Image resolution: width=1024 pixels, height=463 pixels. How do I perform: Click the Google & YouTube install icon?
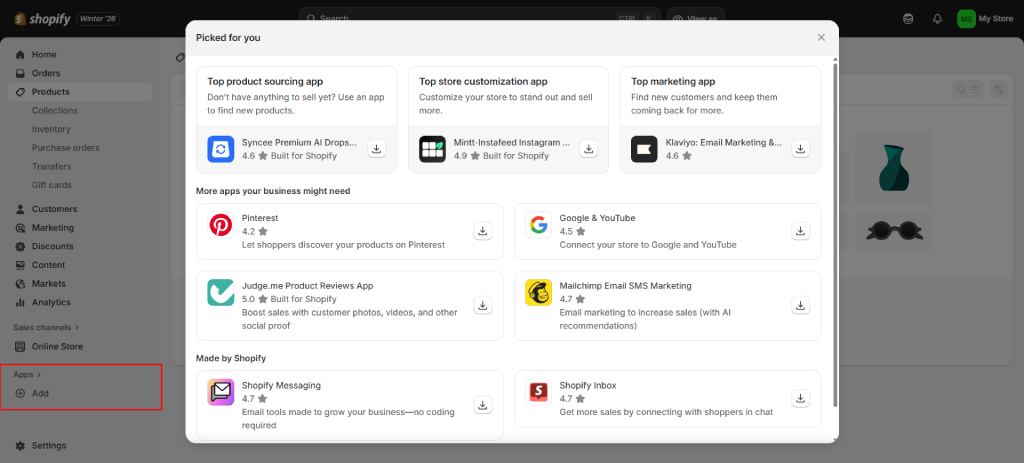click(x=801, y=231)
